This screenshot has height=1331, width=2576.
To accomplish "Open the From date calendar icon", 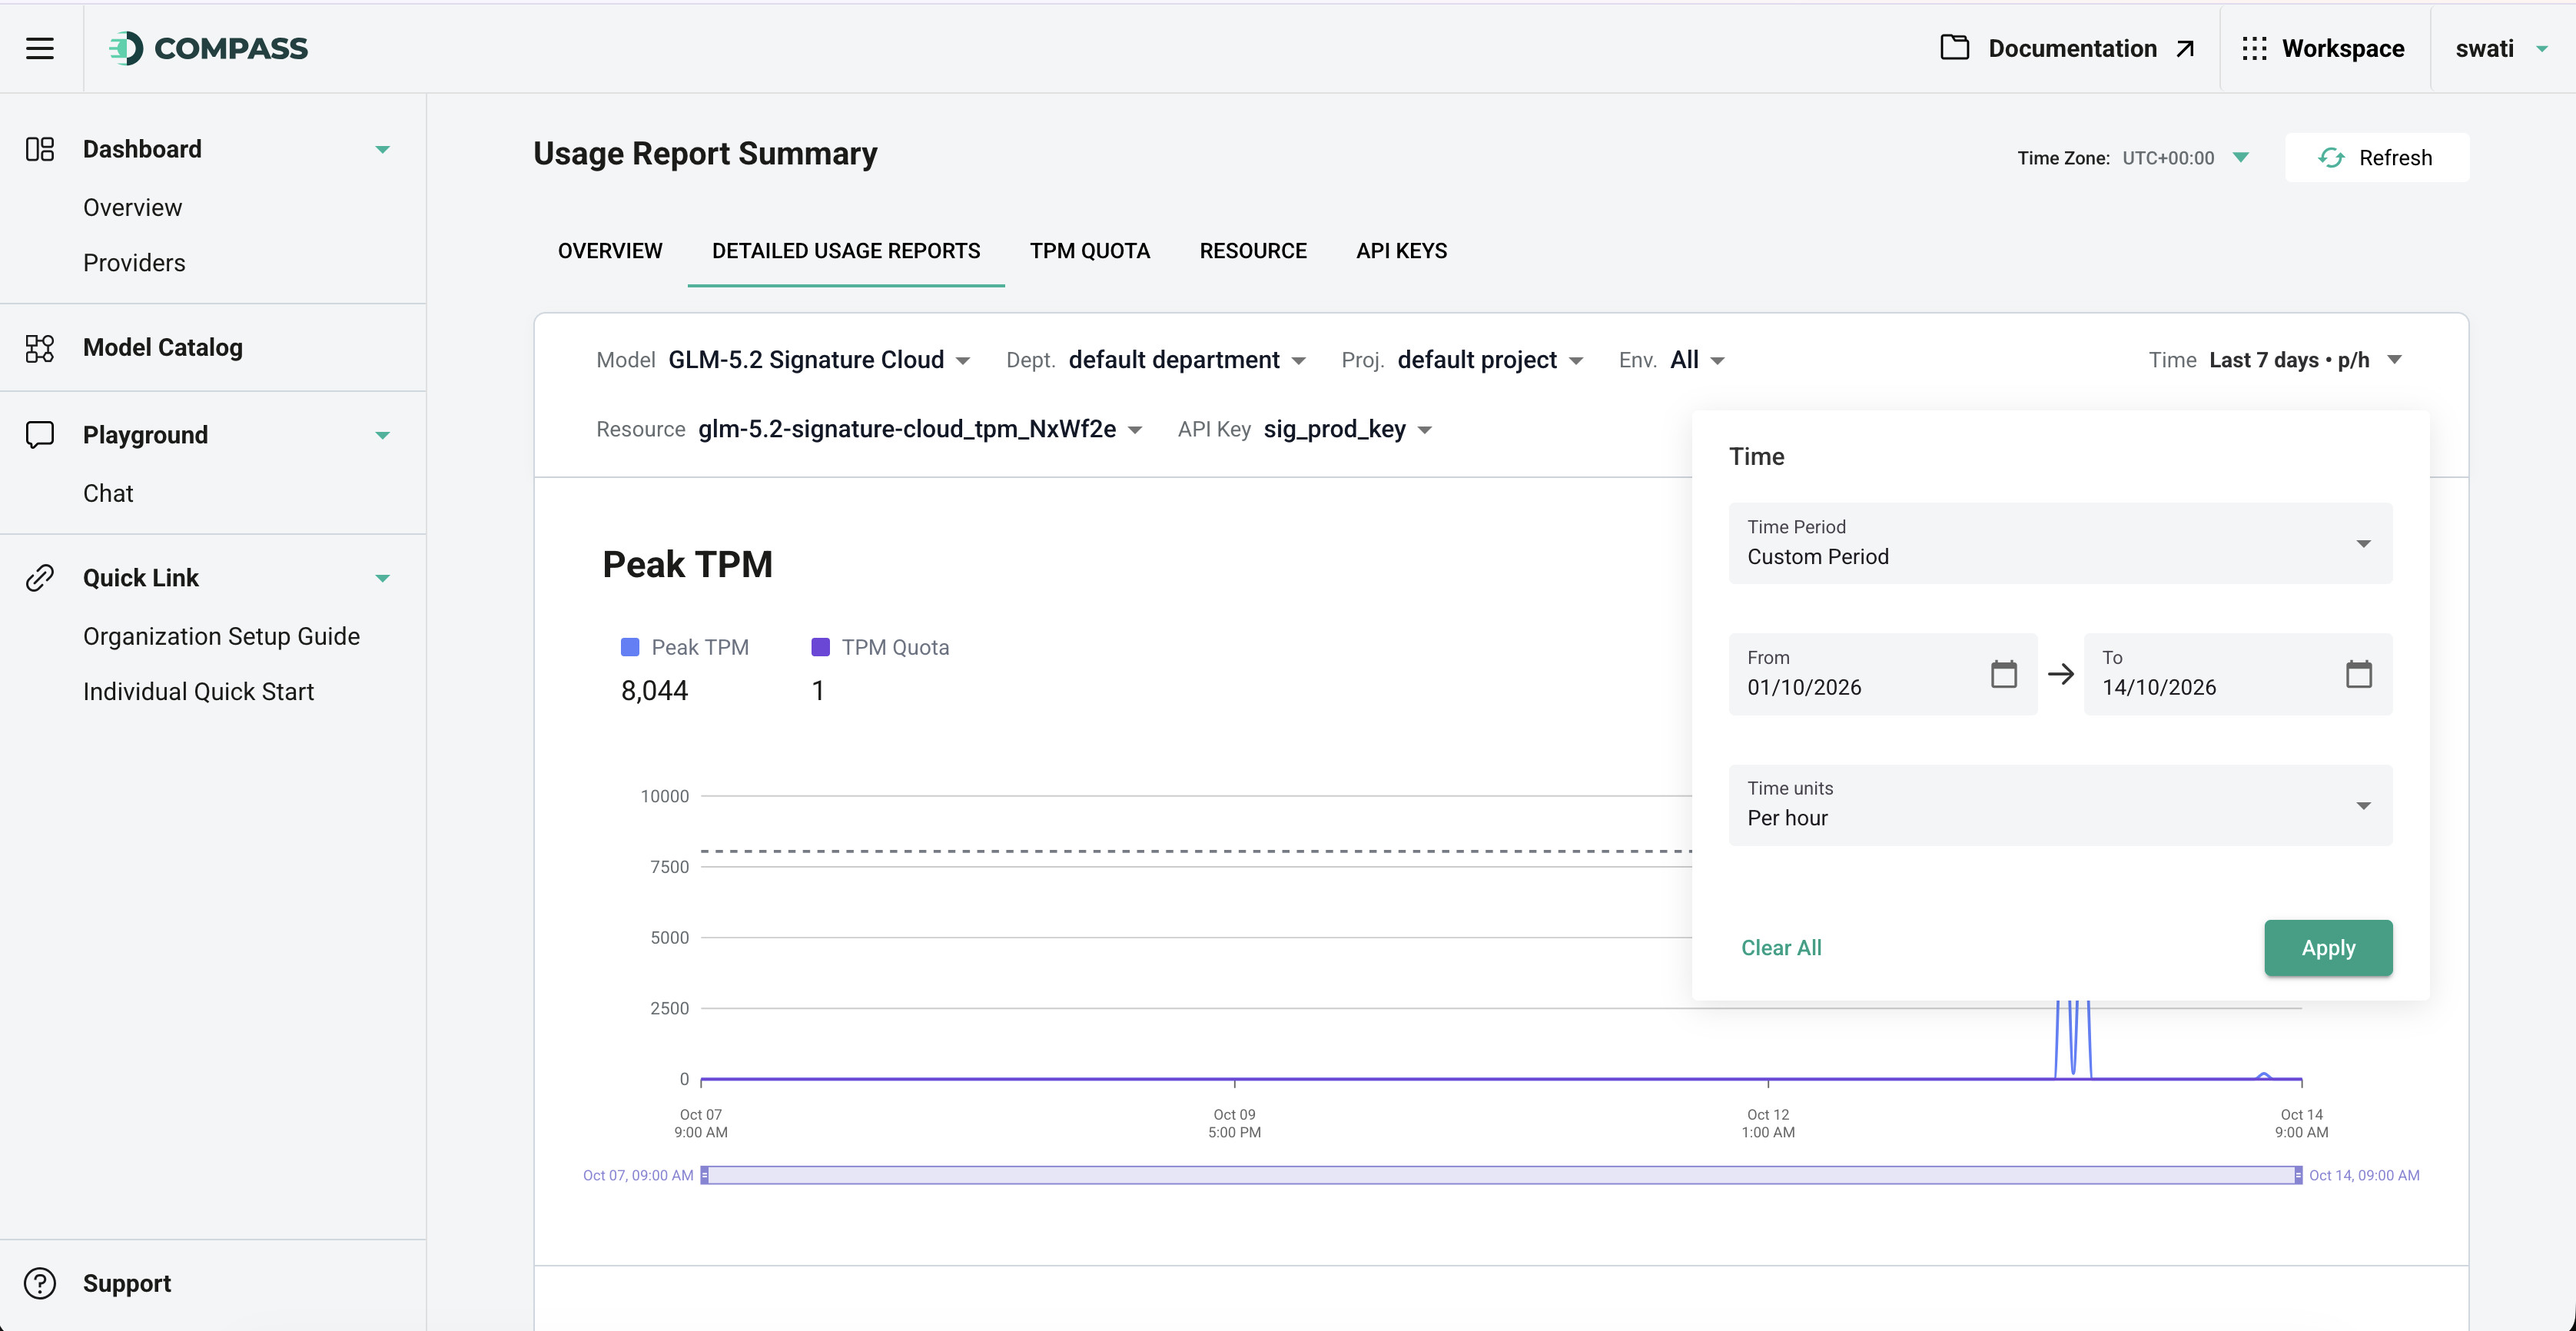I will 2003,674.
